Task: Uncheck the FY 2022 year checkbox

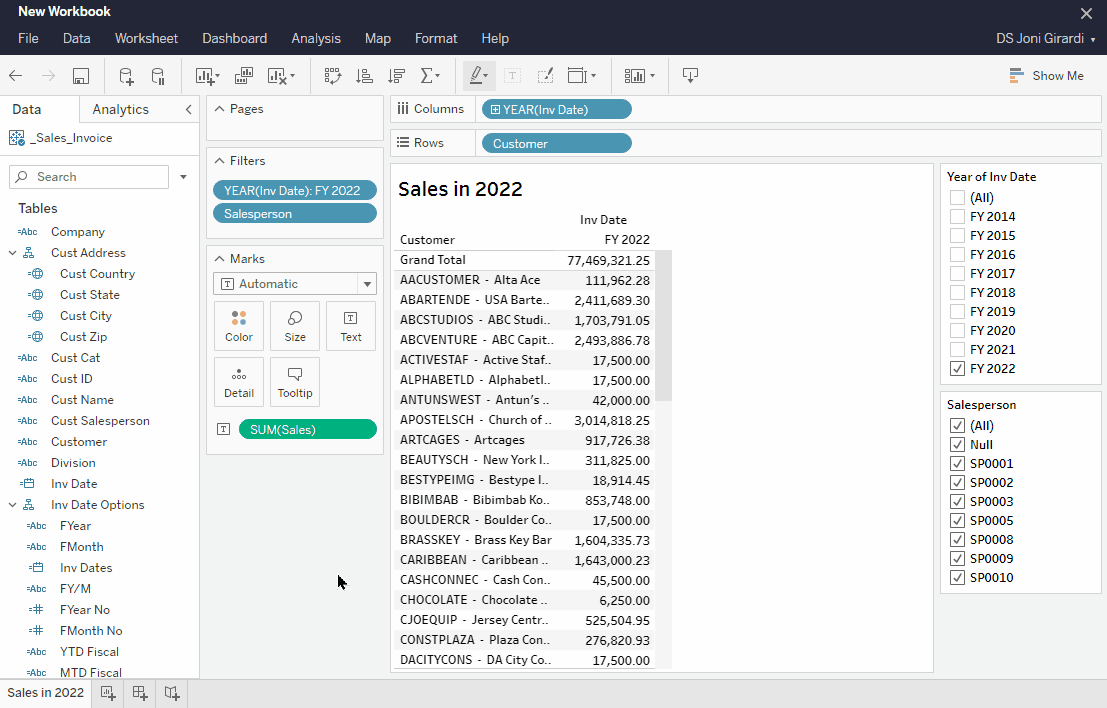Action: click(957, 369)
